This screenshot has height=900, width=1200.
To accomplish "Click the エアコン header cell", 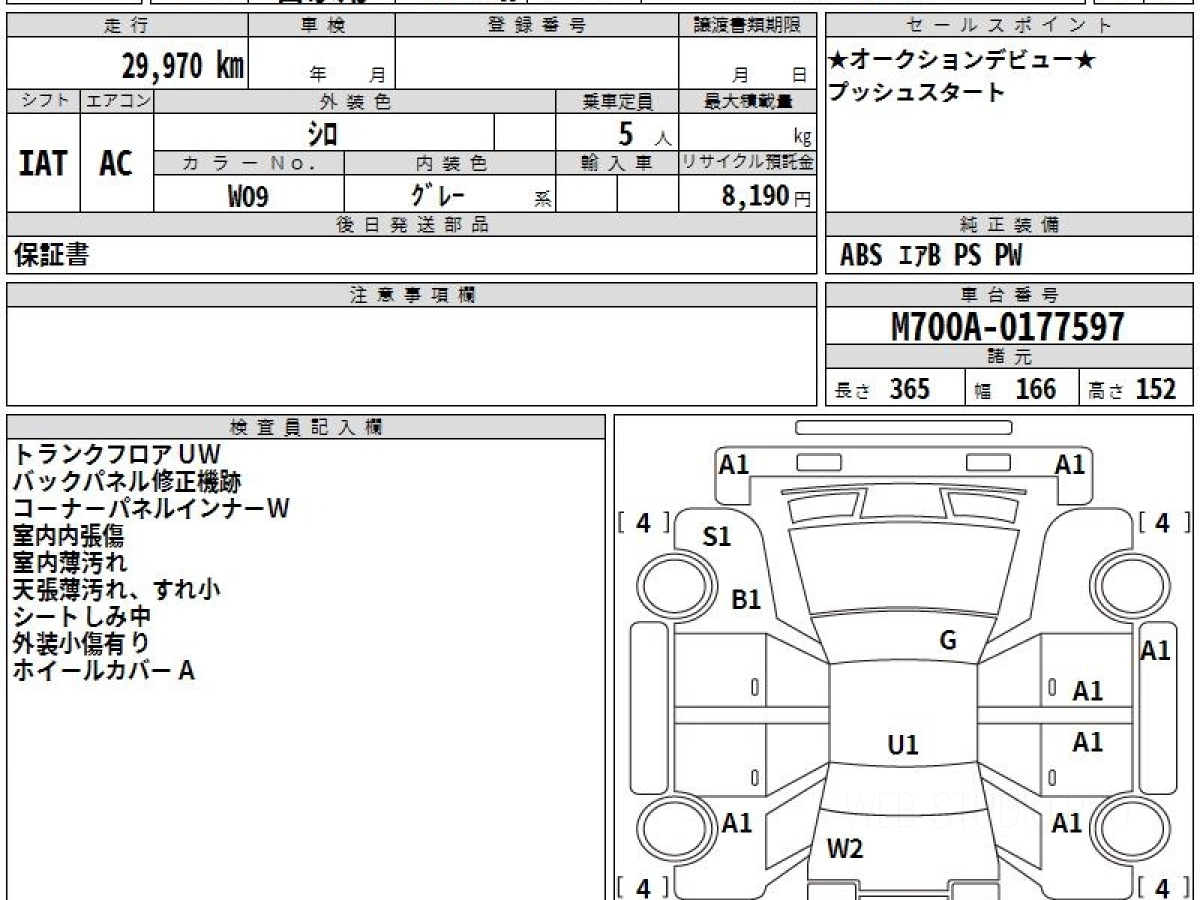I will 117,101.
